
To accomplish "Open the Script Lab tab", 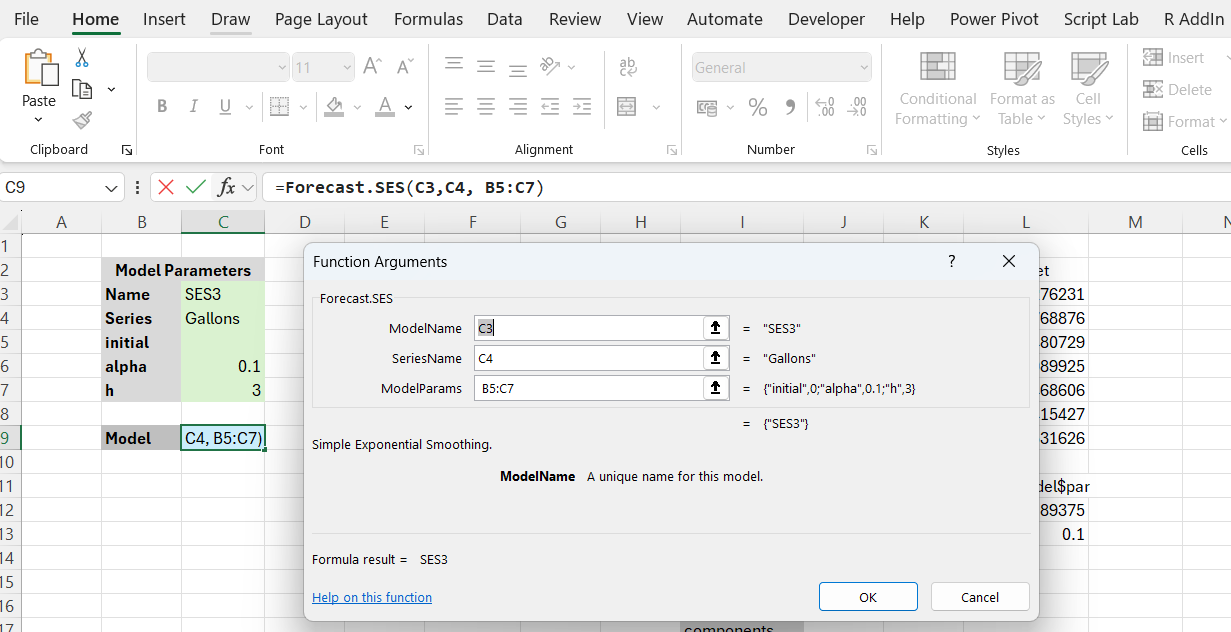I will pos(1101,19).
